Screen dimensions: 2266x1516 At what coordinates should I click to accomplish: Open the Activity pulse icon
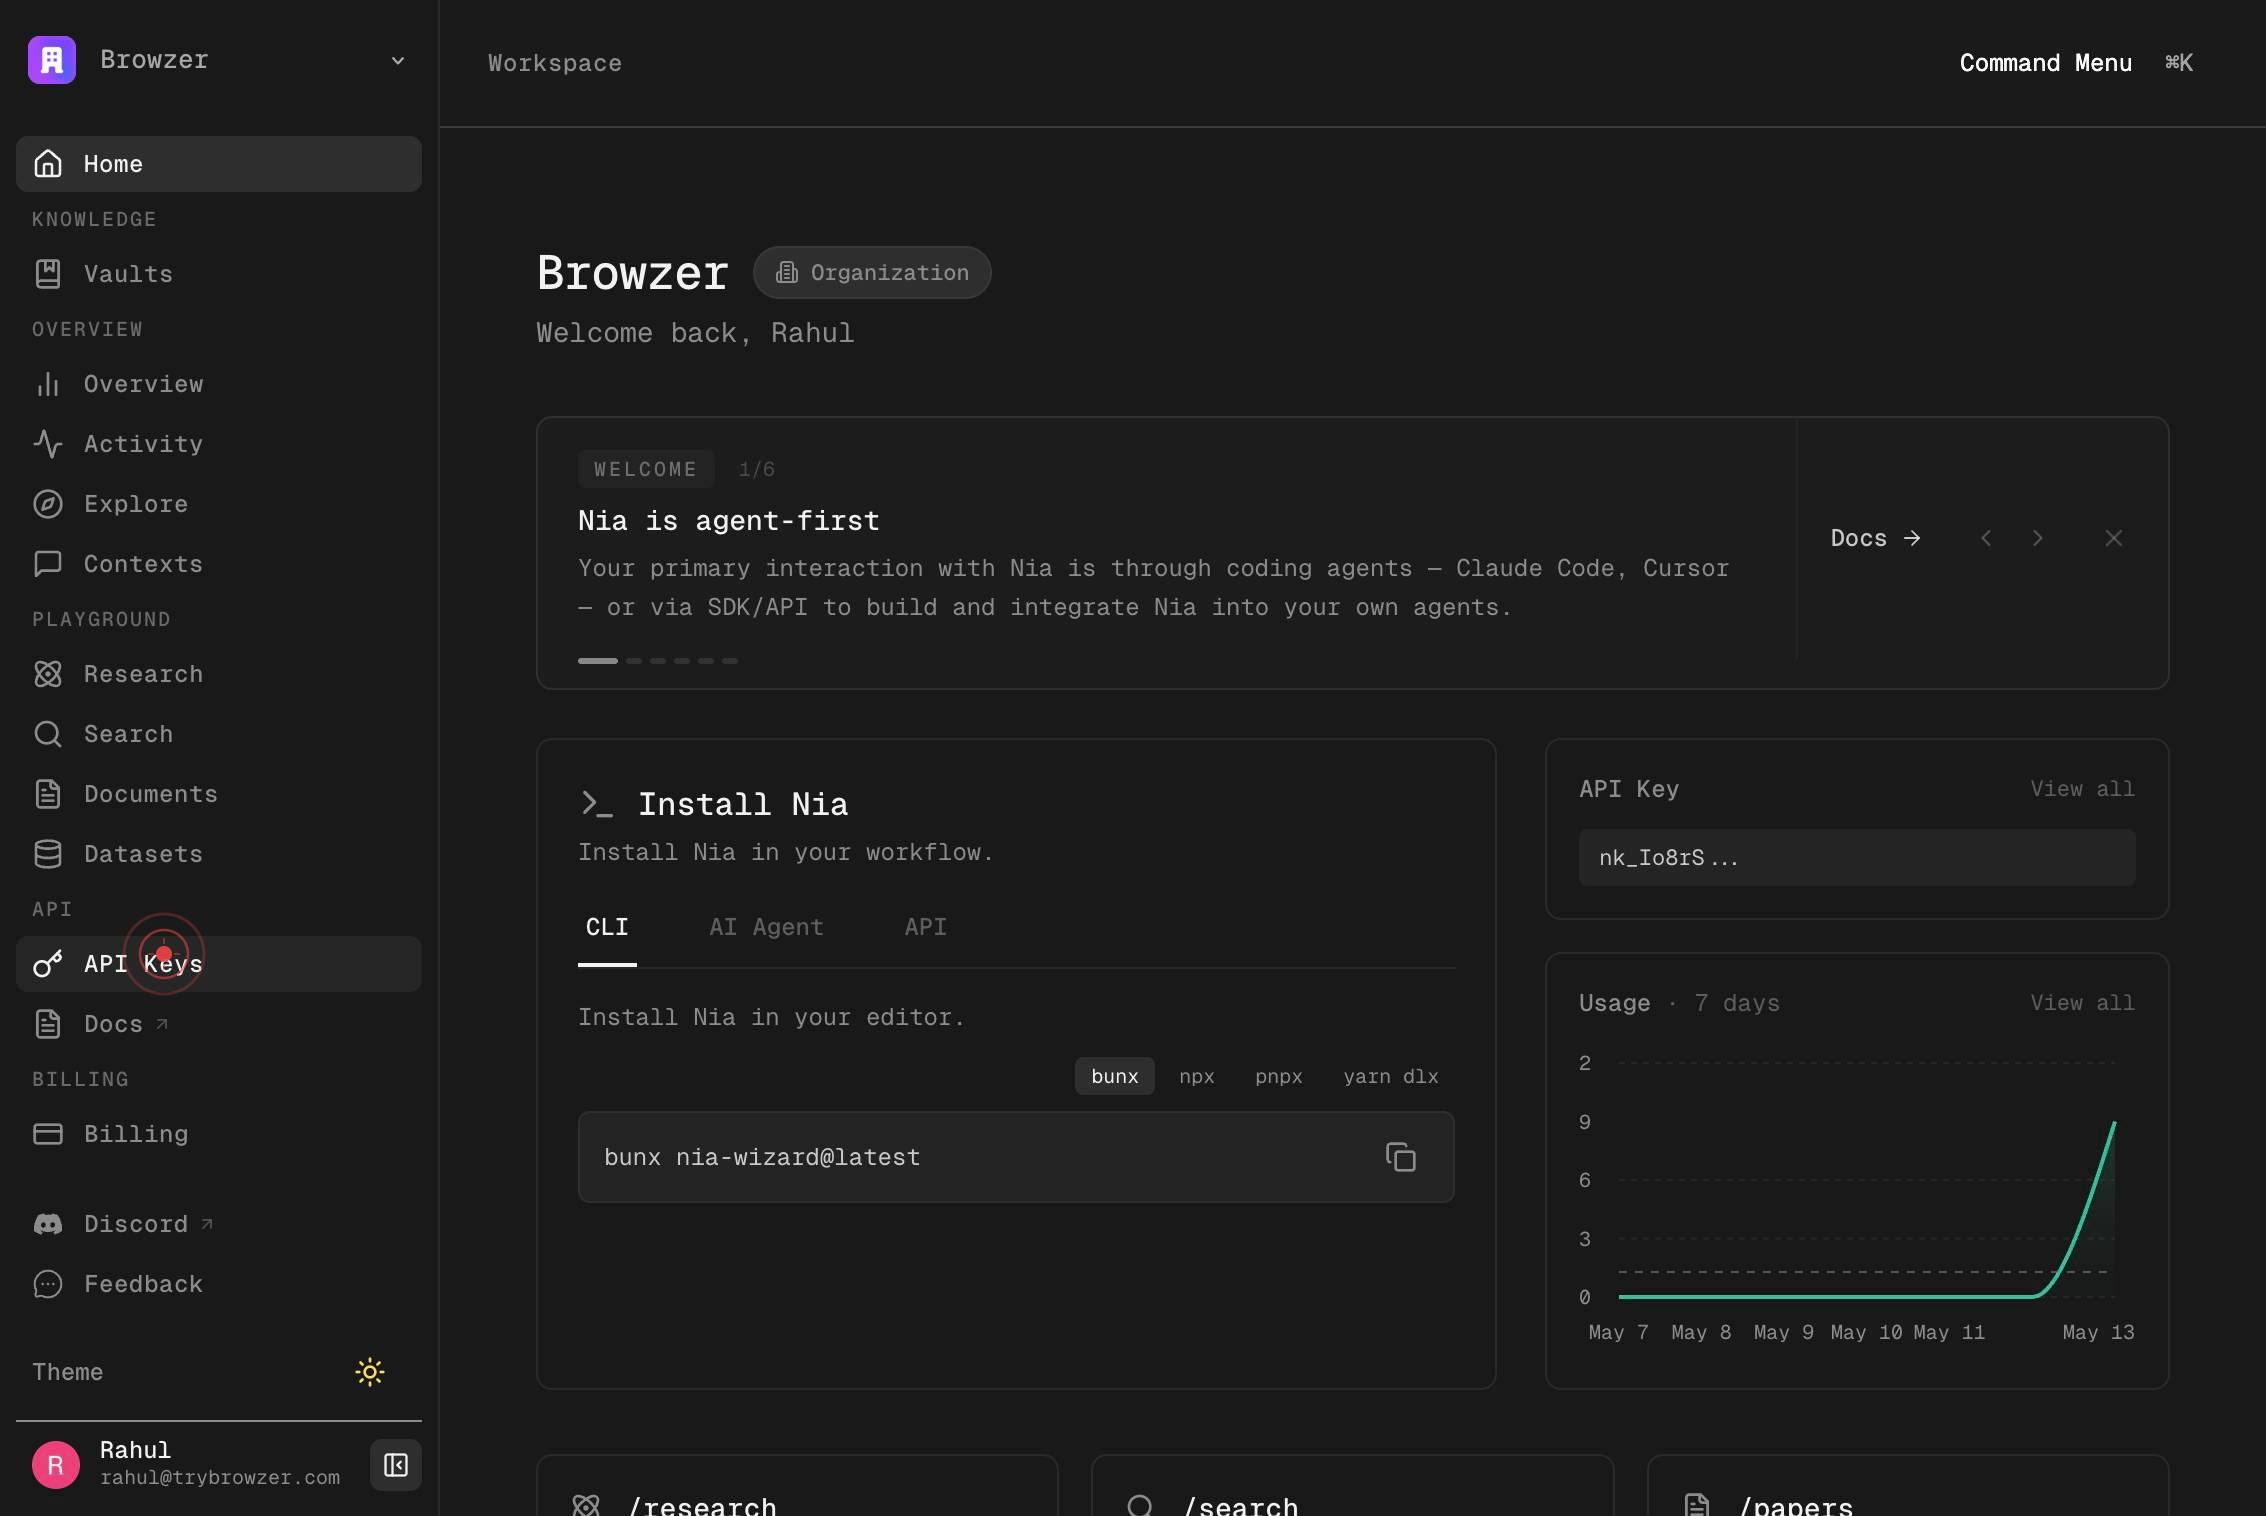(48, 444)
